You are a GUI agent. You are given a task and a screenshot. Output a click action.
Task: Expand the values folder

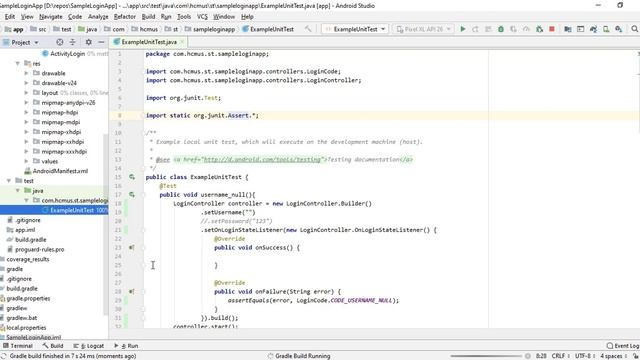pyautogui.click(x=27, y=161)
